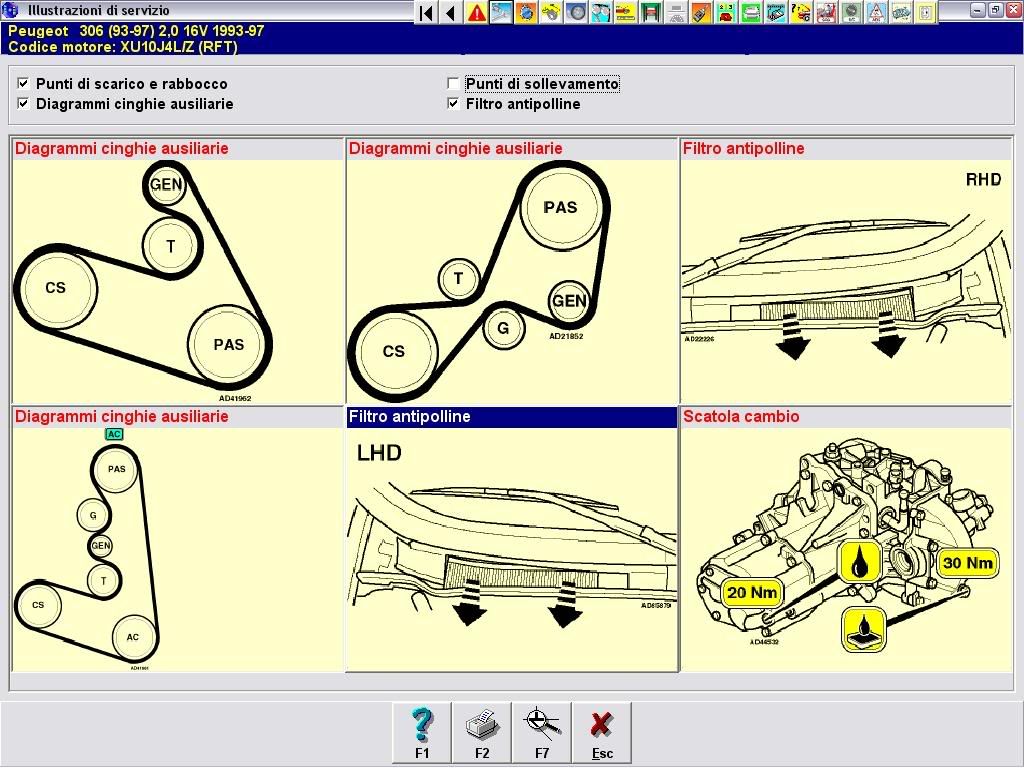Exit using the Esc button

tap(602, 733)
